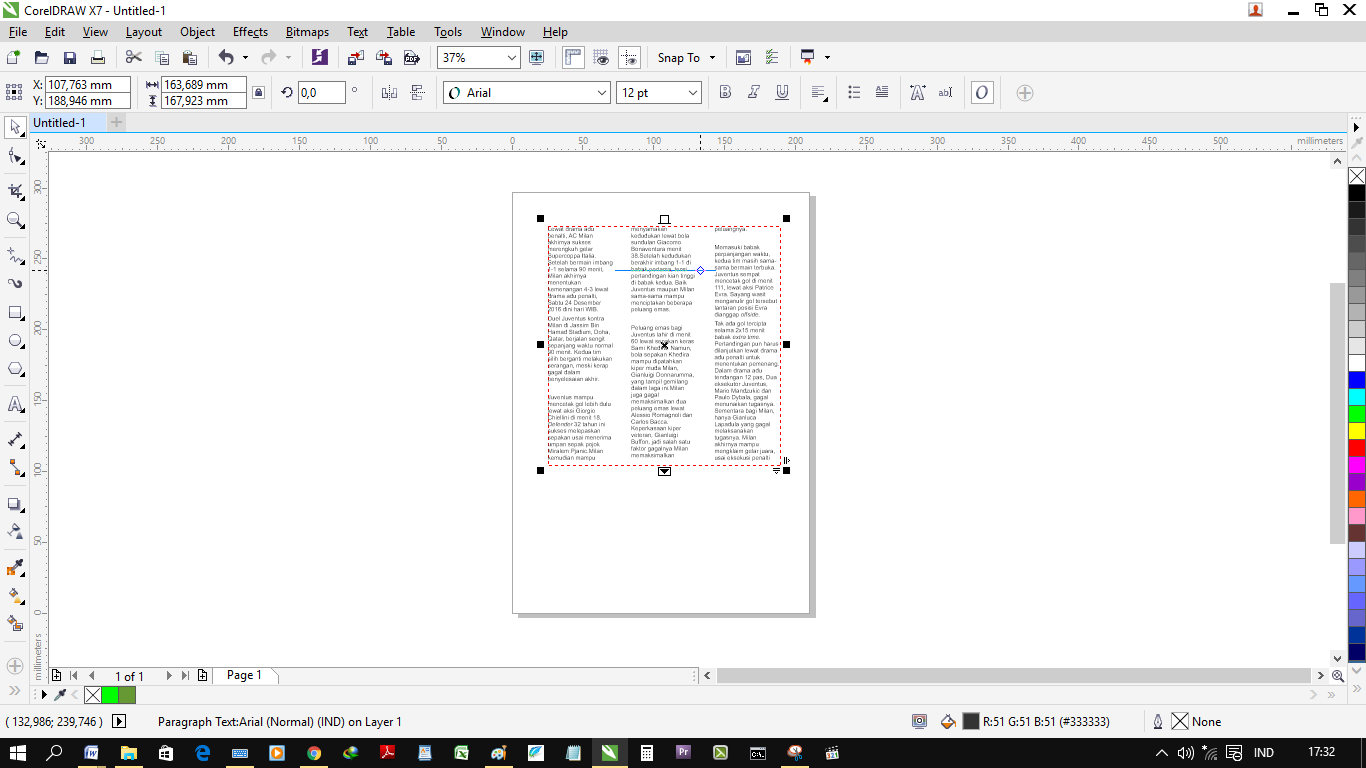Toggle bold formatting on the selected text
The width and height of the screenshot is (1366, 768).
click(723, 92)
